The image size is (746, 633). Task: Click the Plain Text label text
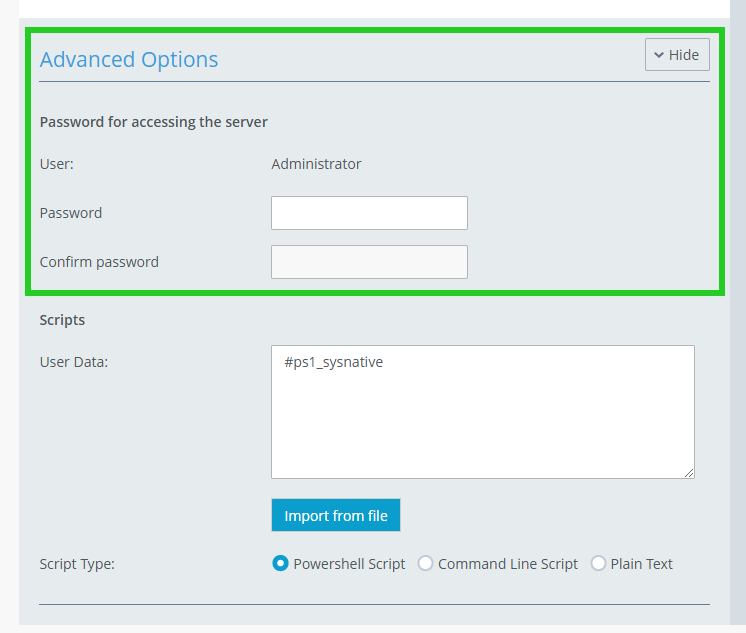(641, 564)
